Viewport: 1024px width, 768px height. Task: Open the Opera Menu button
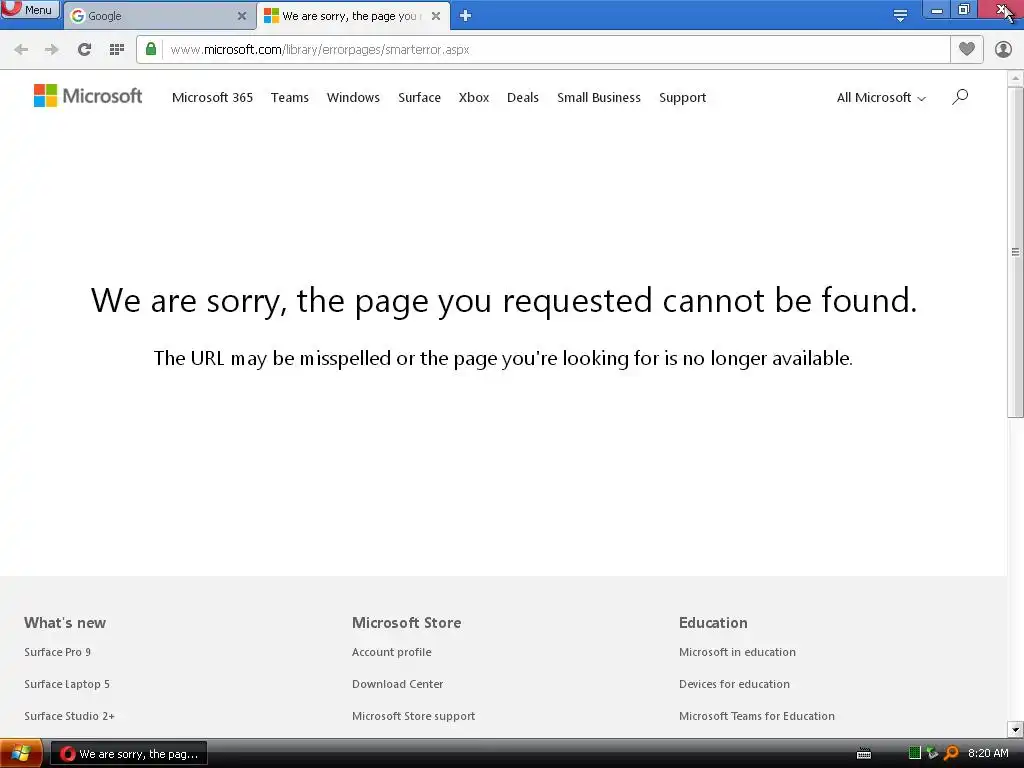pyautogui.click(x=29, y=10)
